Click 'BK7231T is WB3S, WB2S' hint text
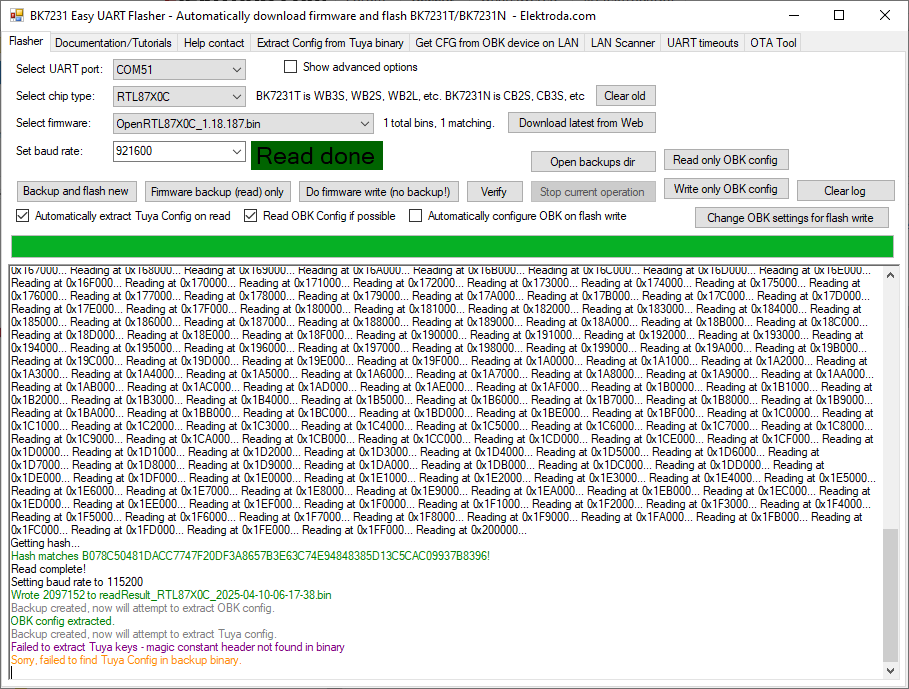Viewport: 909px width, 689px height. (x=420, y=96)
